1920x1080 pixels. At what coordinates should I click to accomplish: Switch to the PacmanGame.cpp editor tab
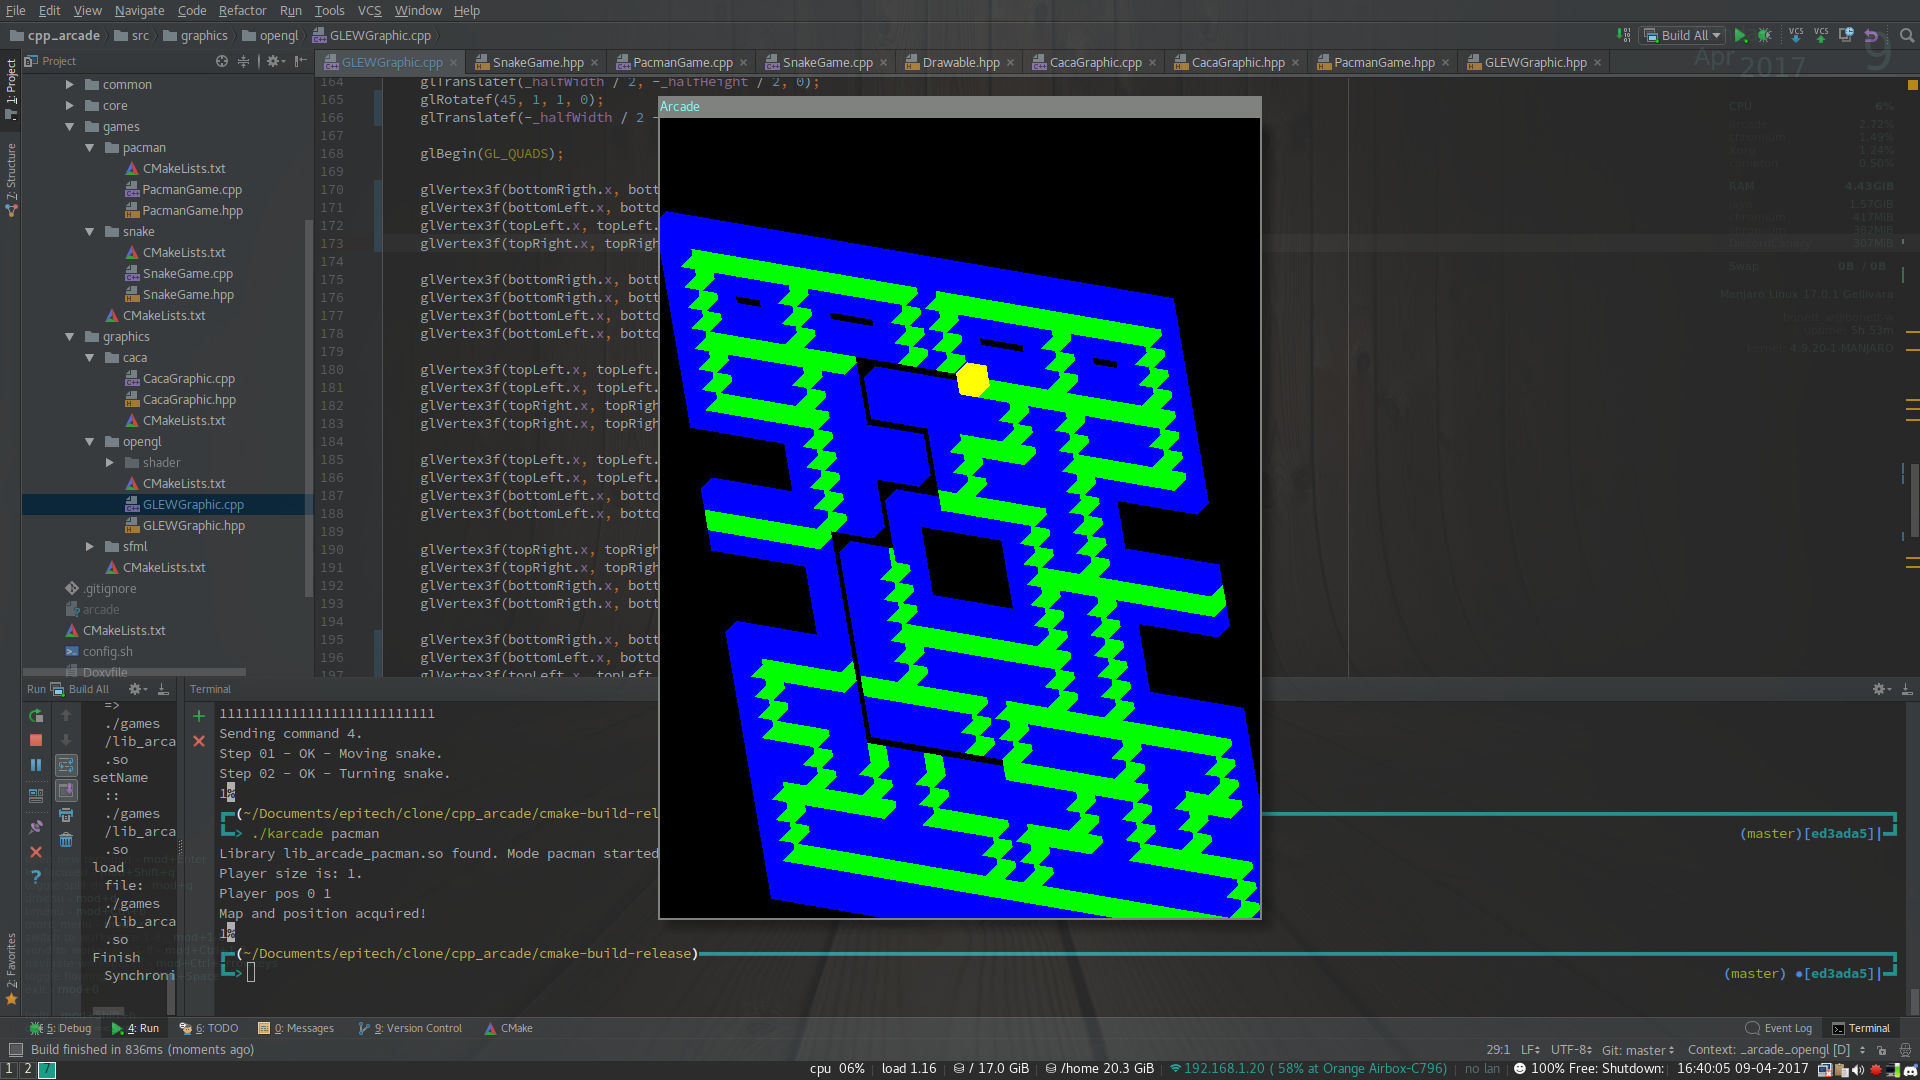click(x=682, y=62)
